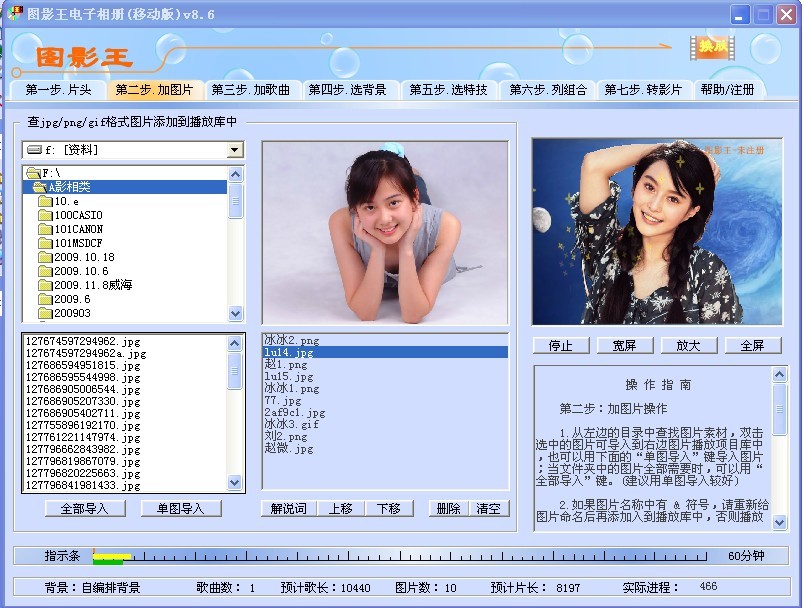Select 赵微.jpg in play list

point(289,449)
